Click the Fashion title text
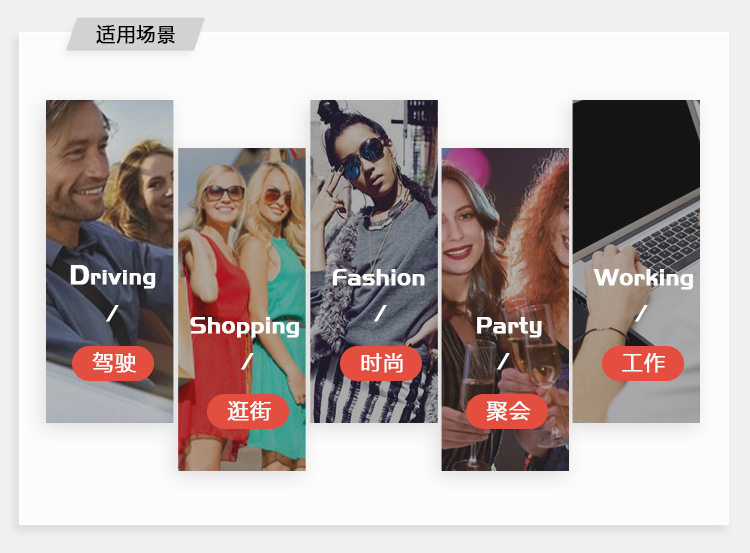Screen dimensions: 750x553 [378, 278]
